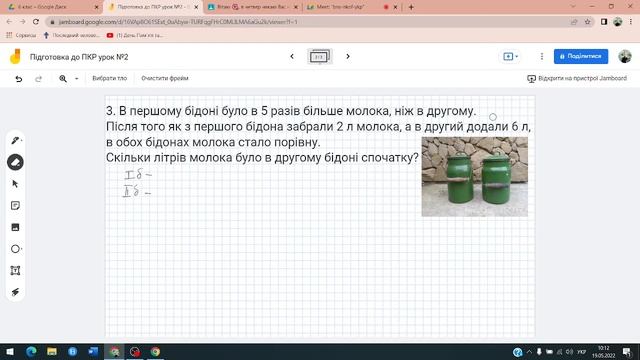Click Відкрити на пристрої Jamboard
The height and width of the screenshot is (360, 640).
577,78
